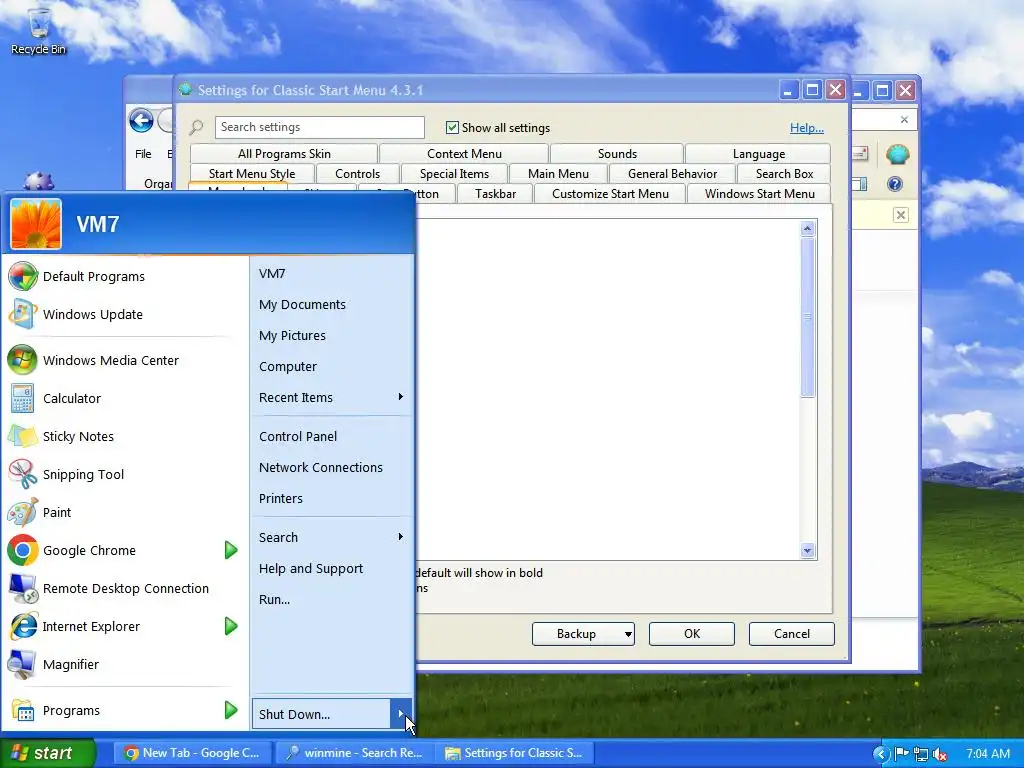Click the Start button

48,753
